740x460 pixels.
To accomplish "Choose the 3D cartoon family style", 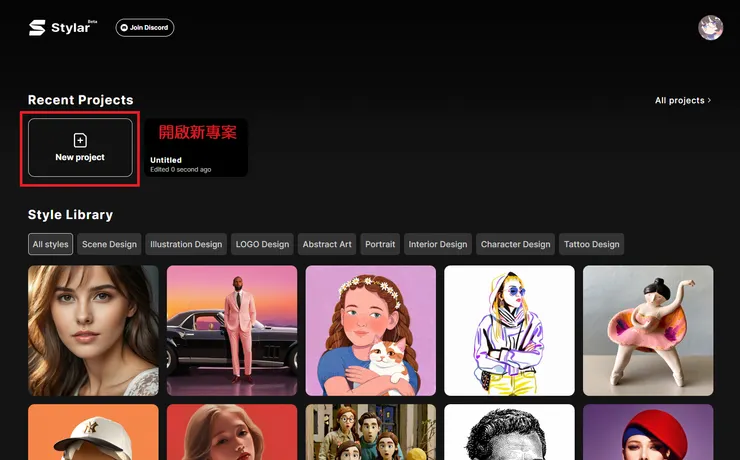I will click(371, 432).
